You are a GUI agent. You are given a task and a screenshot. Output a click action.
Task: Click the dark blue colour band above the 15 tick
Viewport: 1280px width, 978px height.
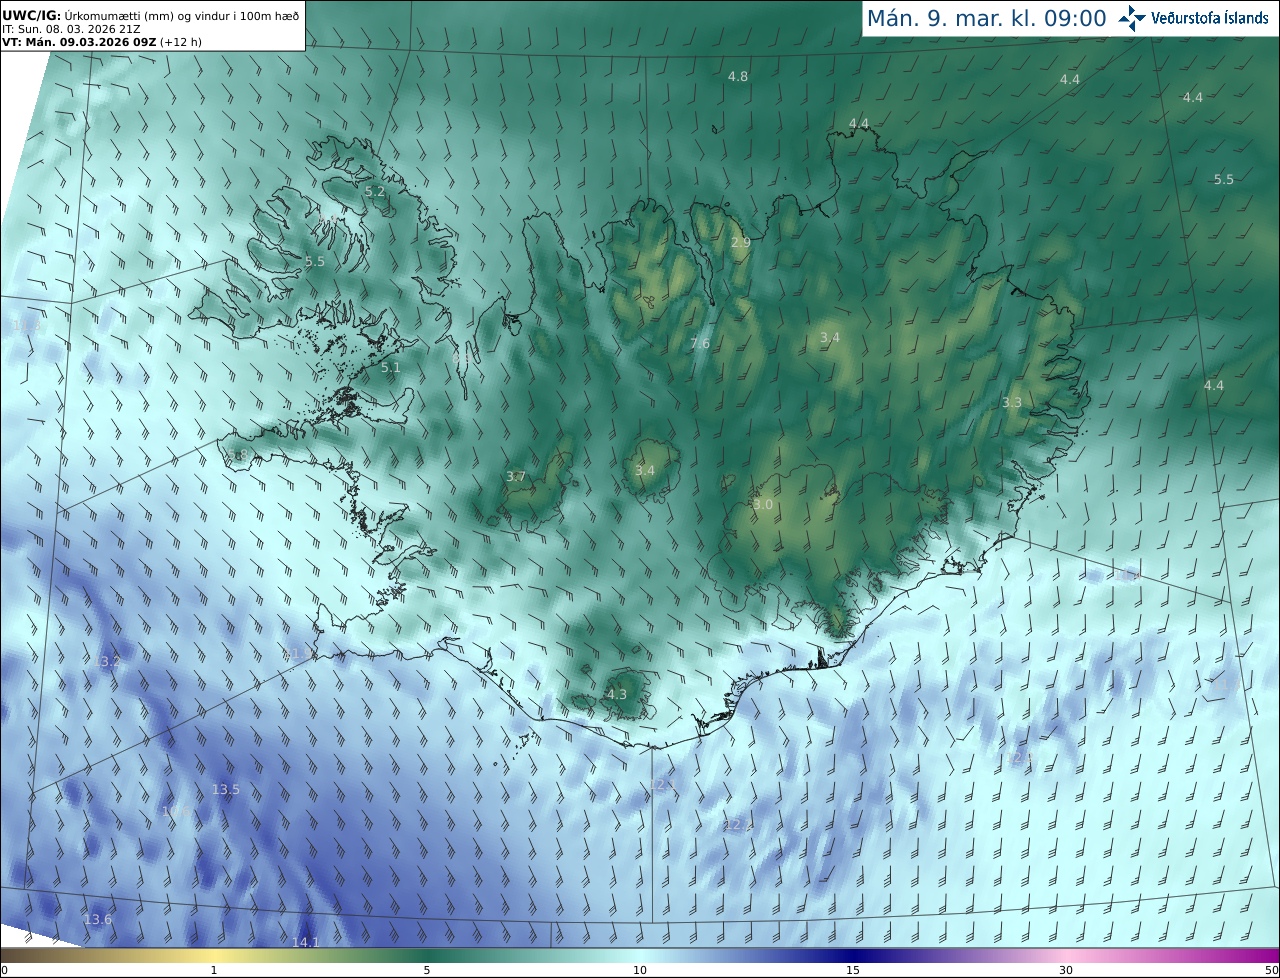[x=853, y=955]
